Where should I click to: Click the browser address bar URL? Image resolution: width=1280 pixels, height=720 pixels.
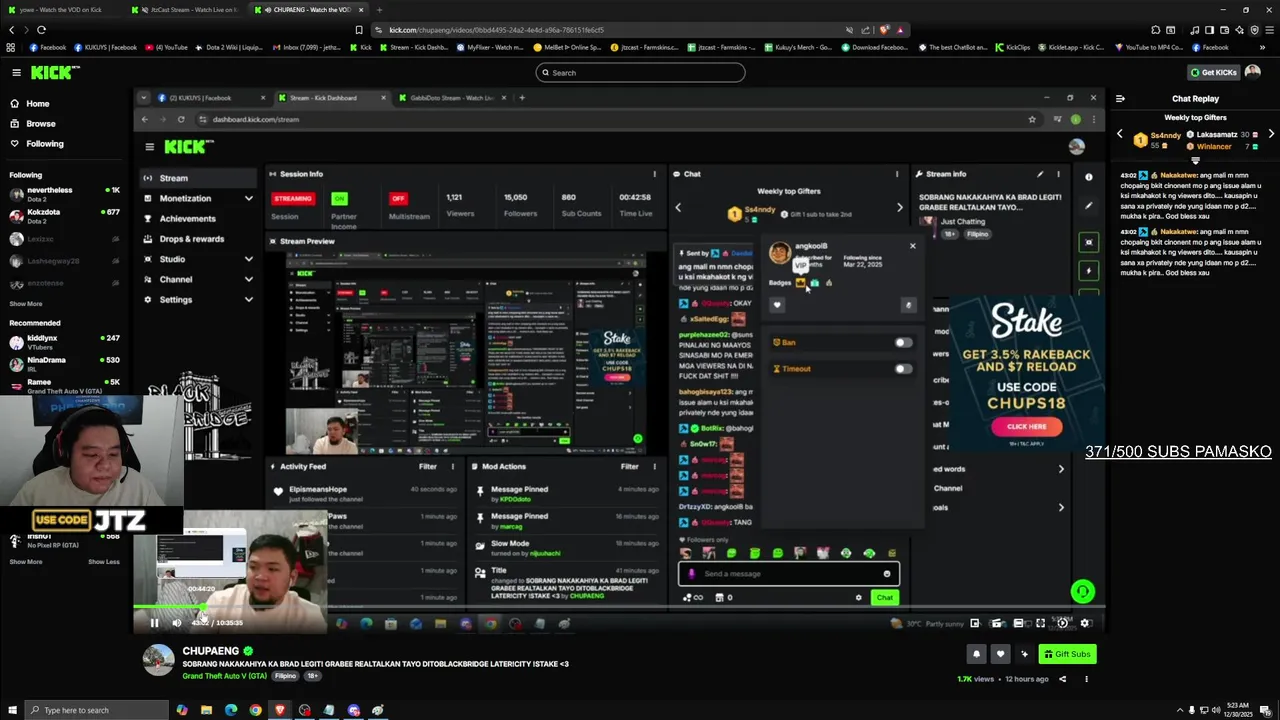(496, 30)
